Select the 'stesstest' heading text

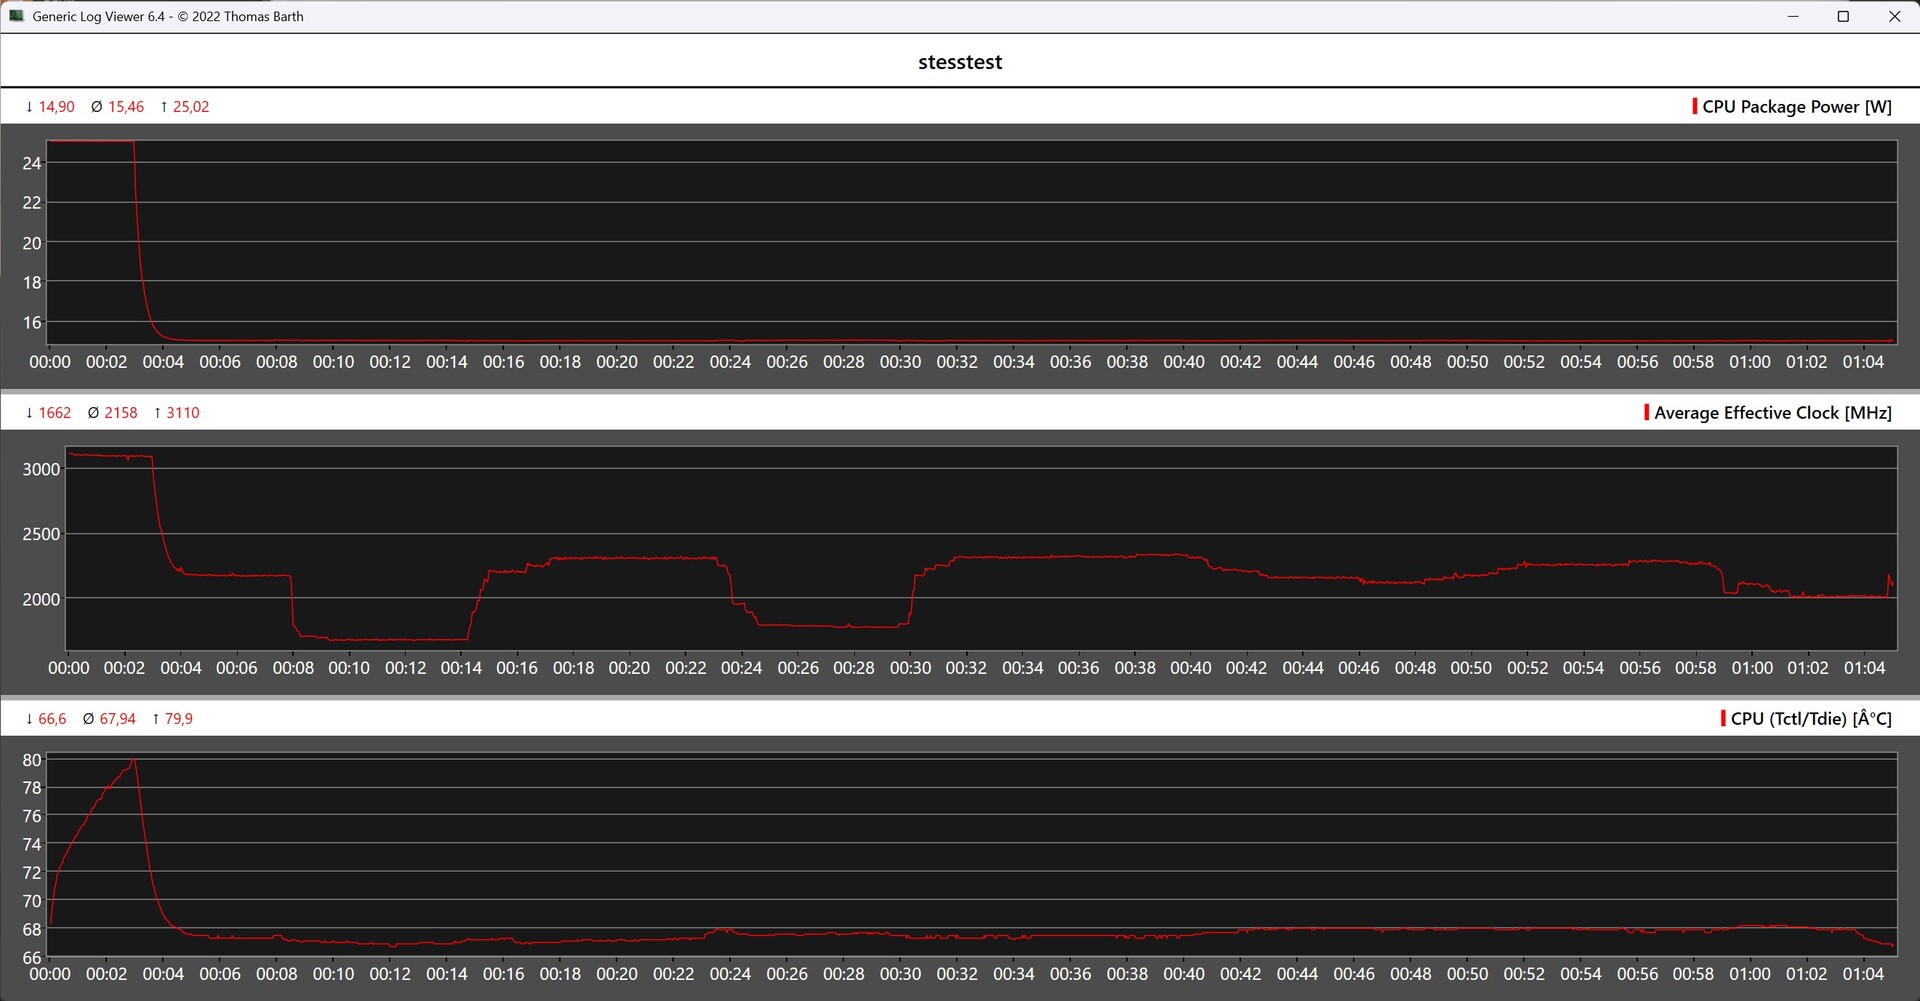[x=960, y=62]
